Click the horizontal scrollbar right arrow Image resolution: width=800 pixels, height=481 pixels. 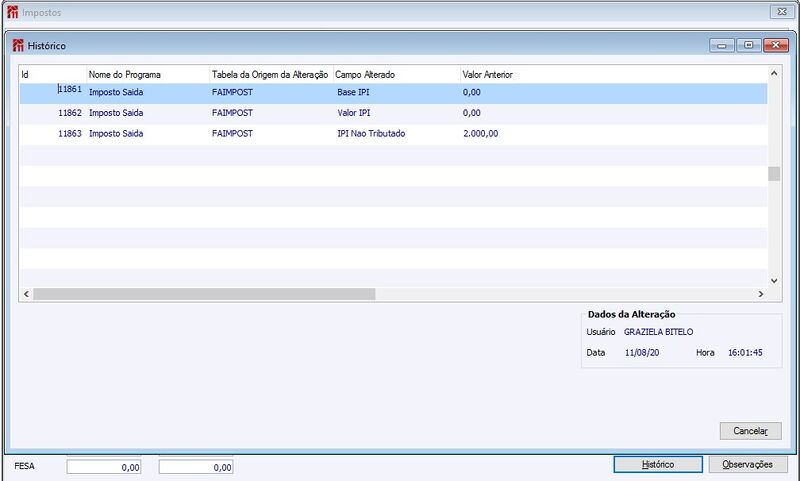coord(761,294)
